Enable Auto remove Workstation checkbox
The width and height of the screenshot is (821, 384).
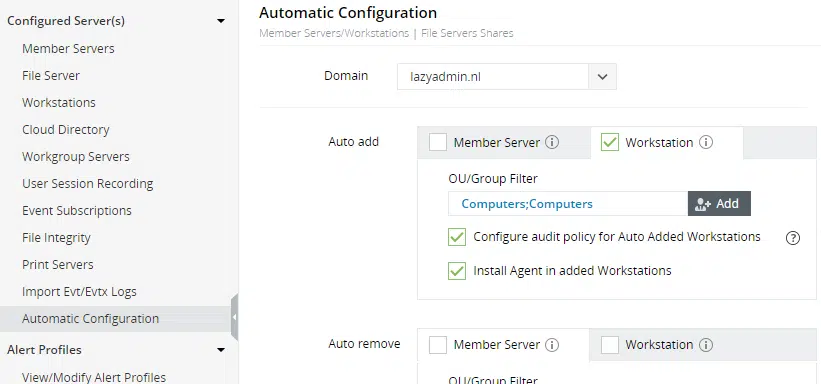pyautogui.click(x=609, y=345)
